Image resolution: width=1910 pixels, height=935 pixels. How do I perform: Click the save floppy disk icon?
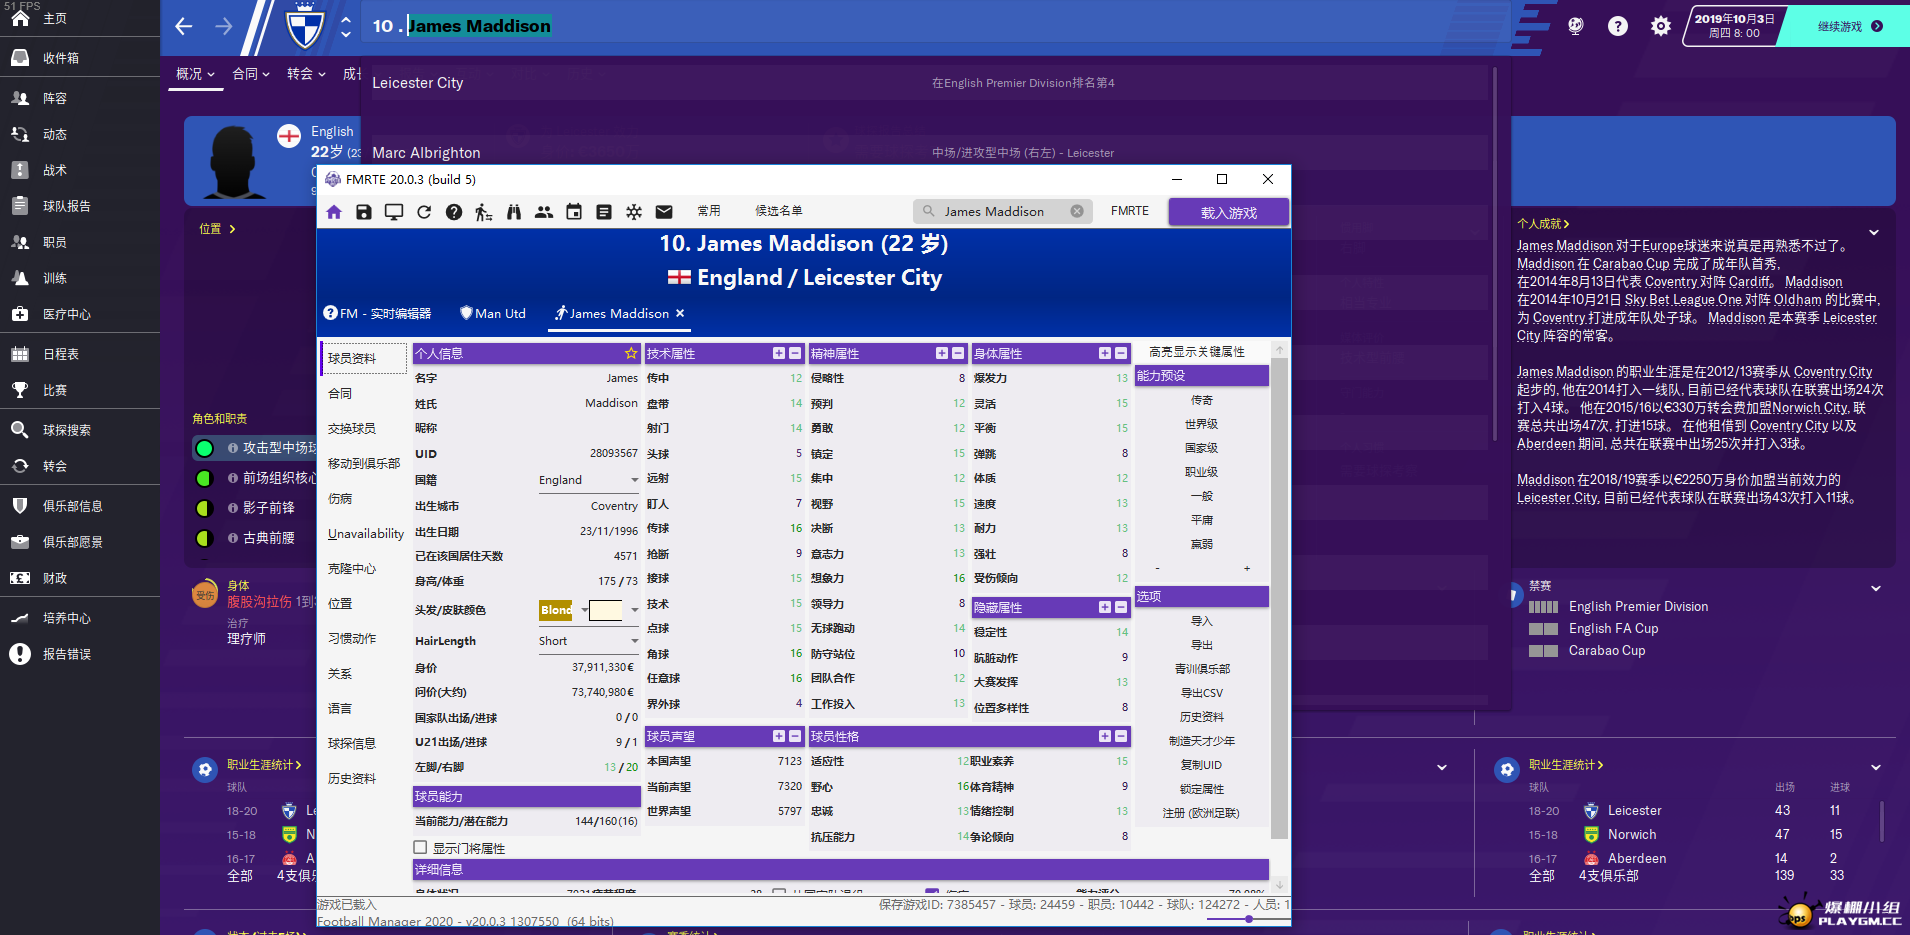pyautogui.click(x=364, y=212)
